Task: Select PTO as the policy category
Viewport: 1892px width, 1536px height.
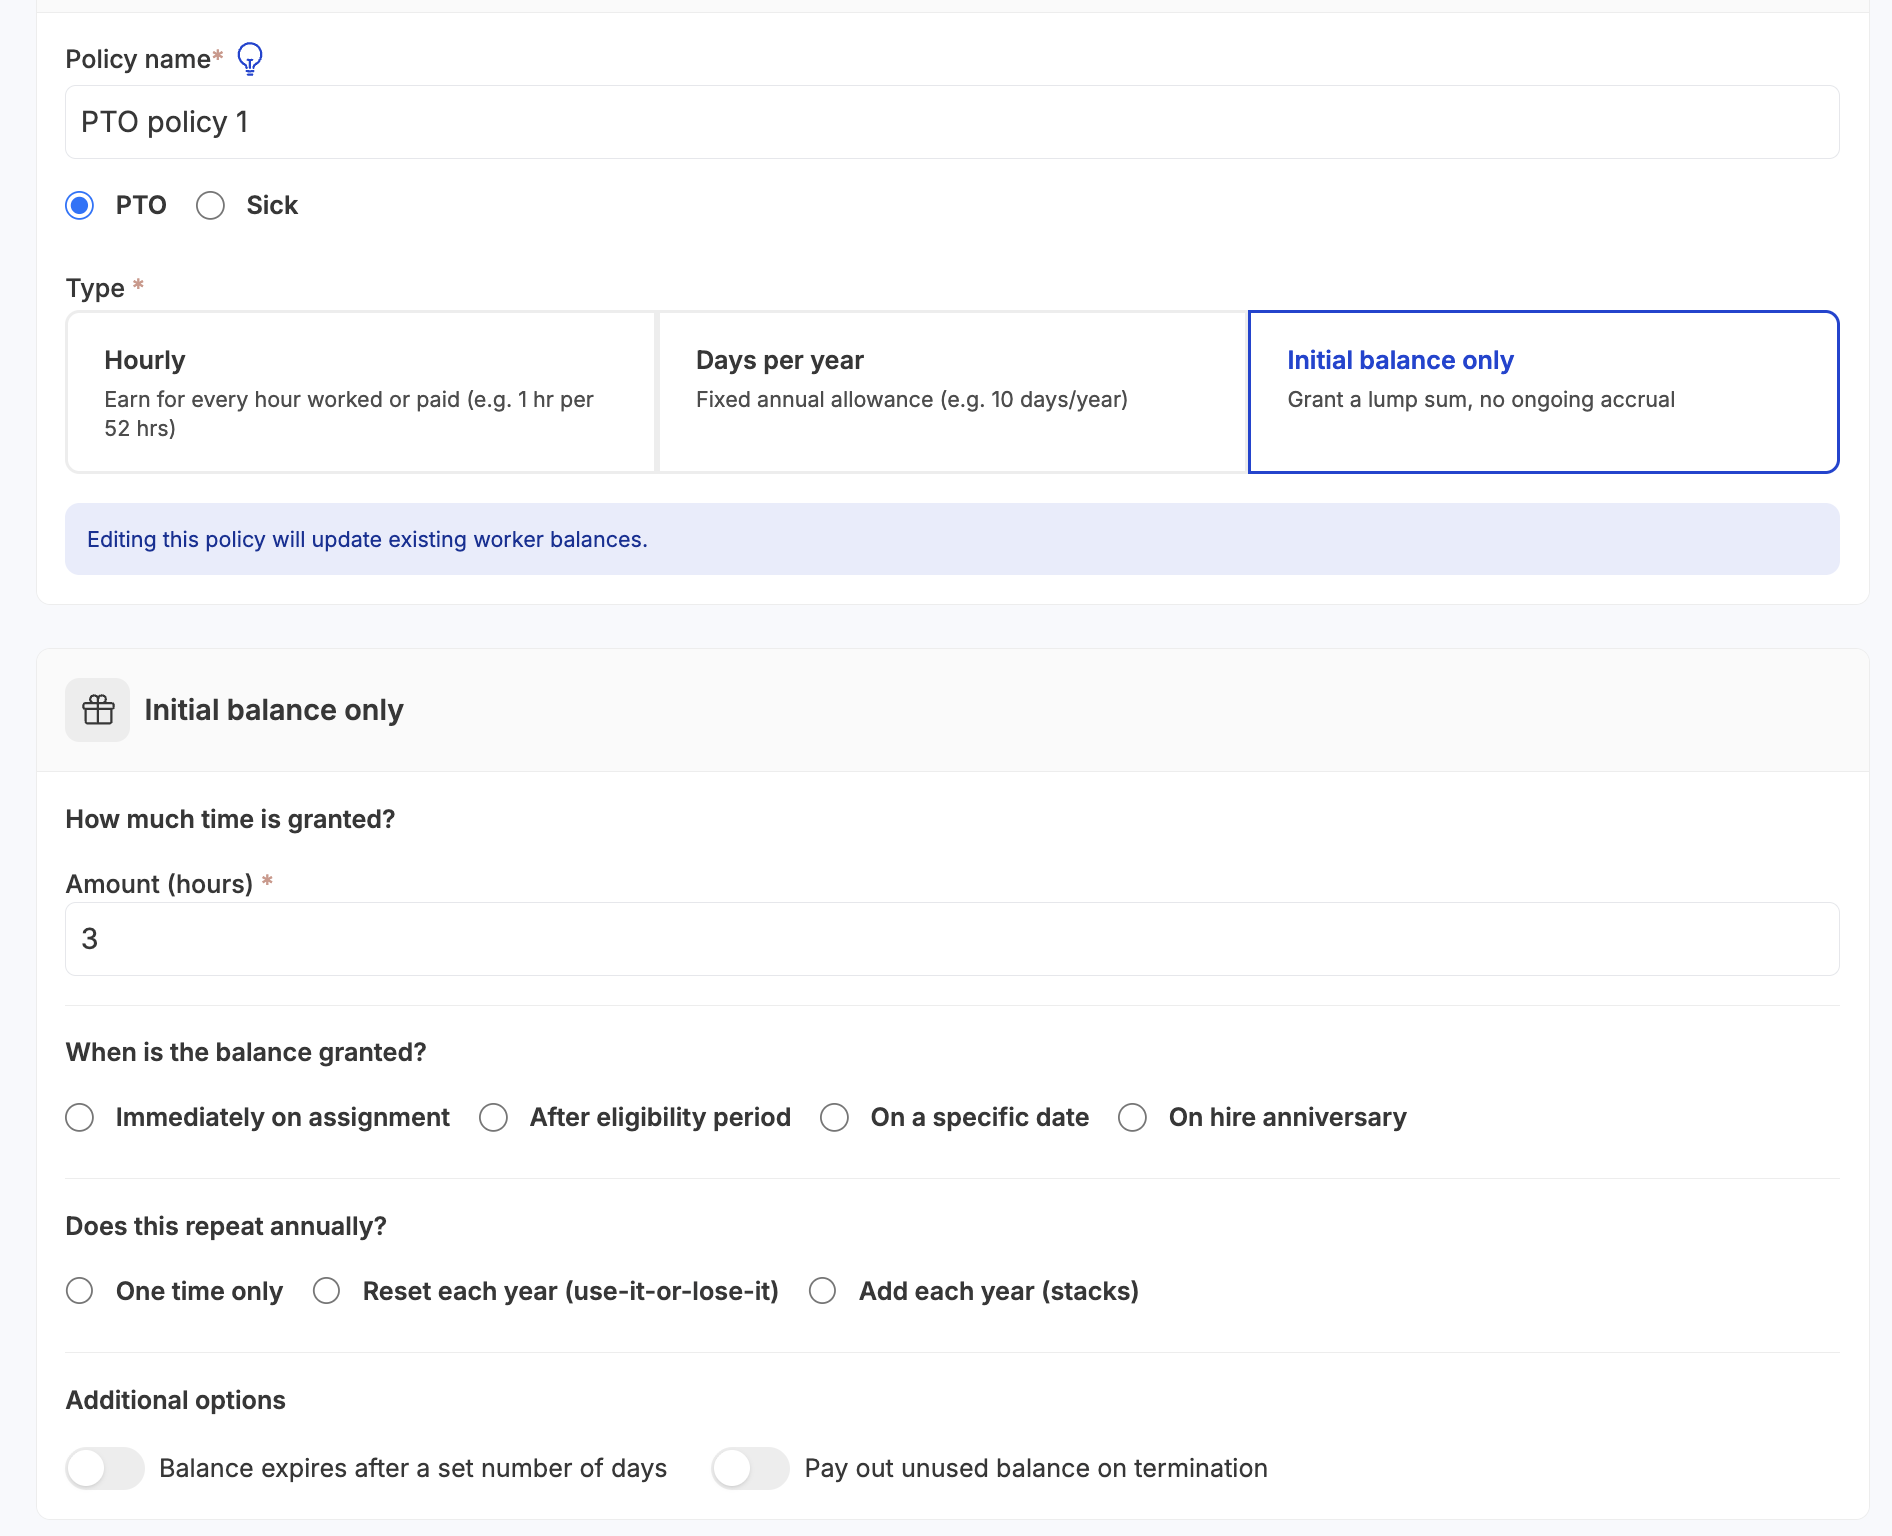Action: tap(79, 206)
